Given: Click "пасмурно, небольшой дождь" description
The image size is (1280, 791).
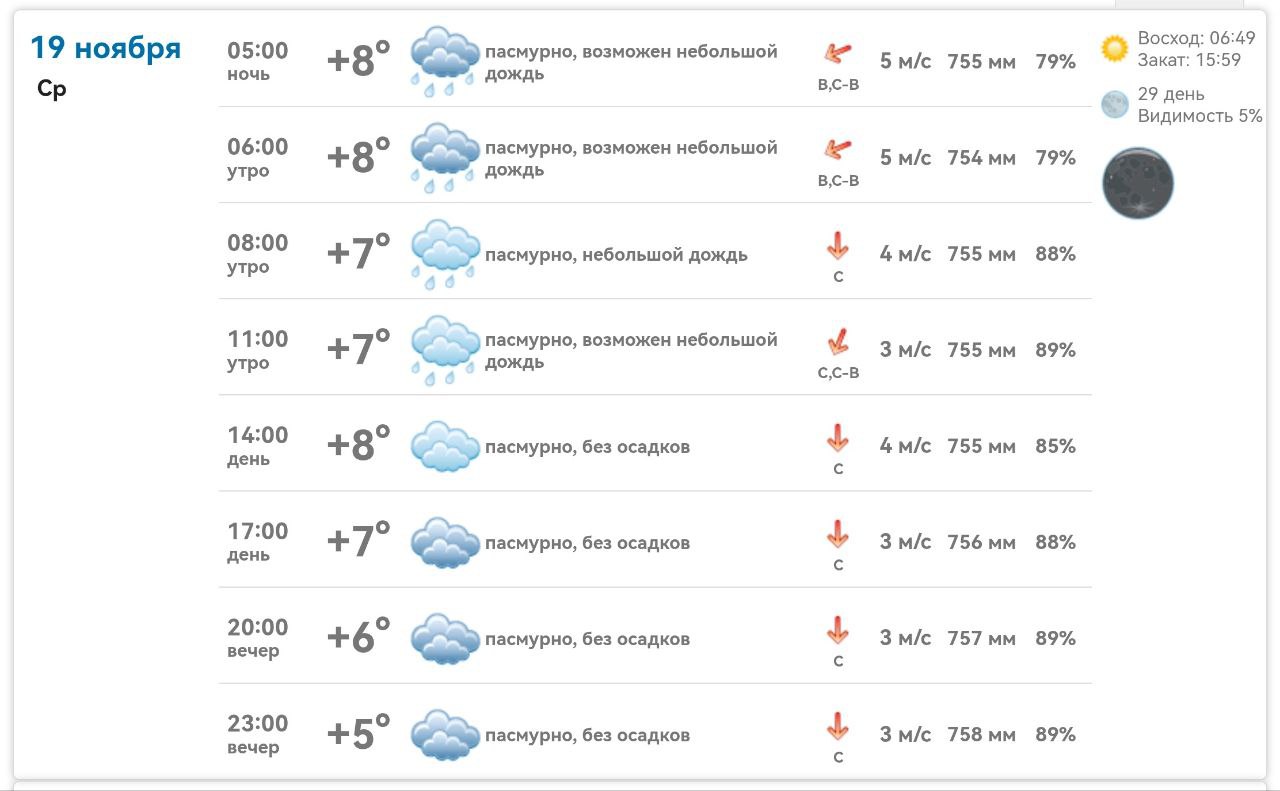Looking at the screenshot, I should 616,254.
